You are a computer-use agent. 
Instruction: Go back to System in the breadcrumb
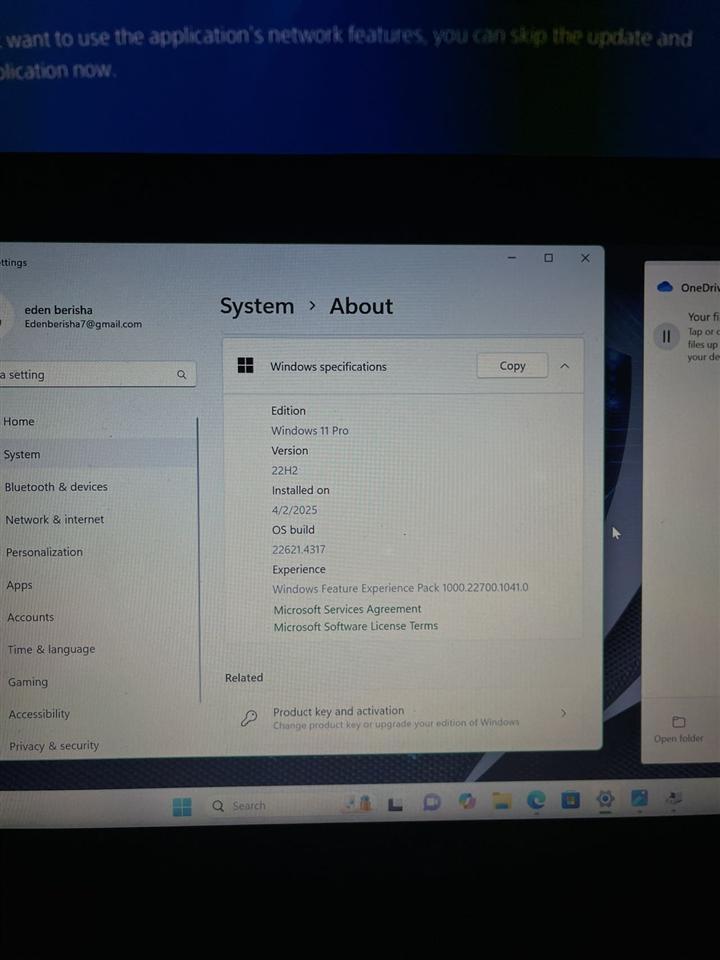pyautogui.click(x=257, y=306)
